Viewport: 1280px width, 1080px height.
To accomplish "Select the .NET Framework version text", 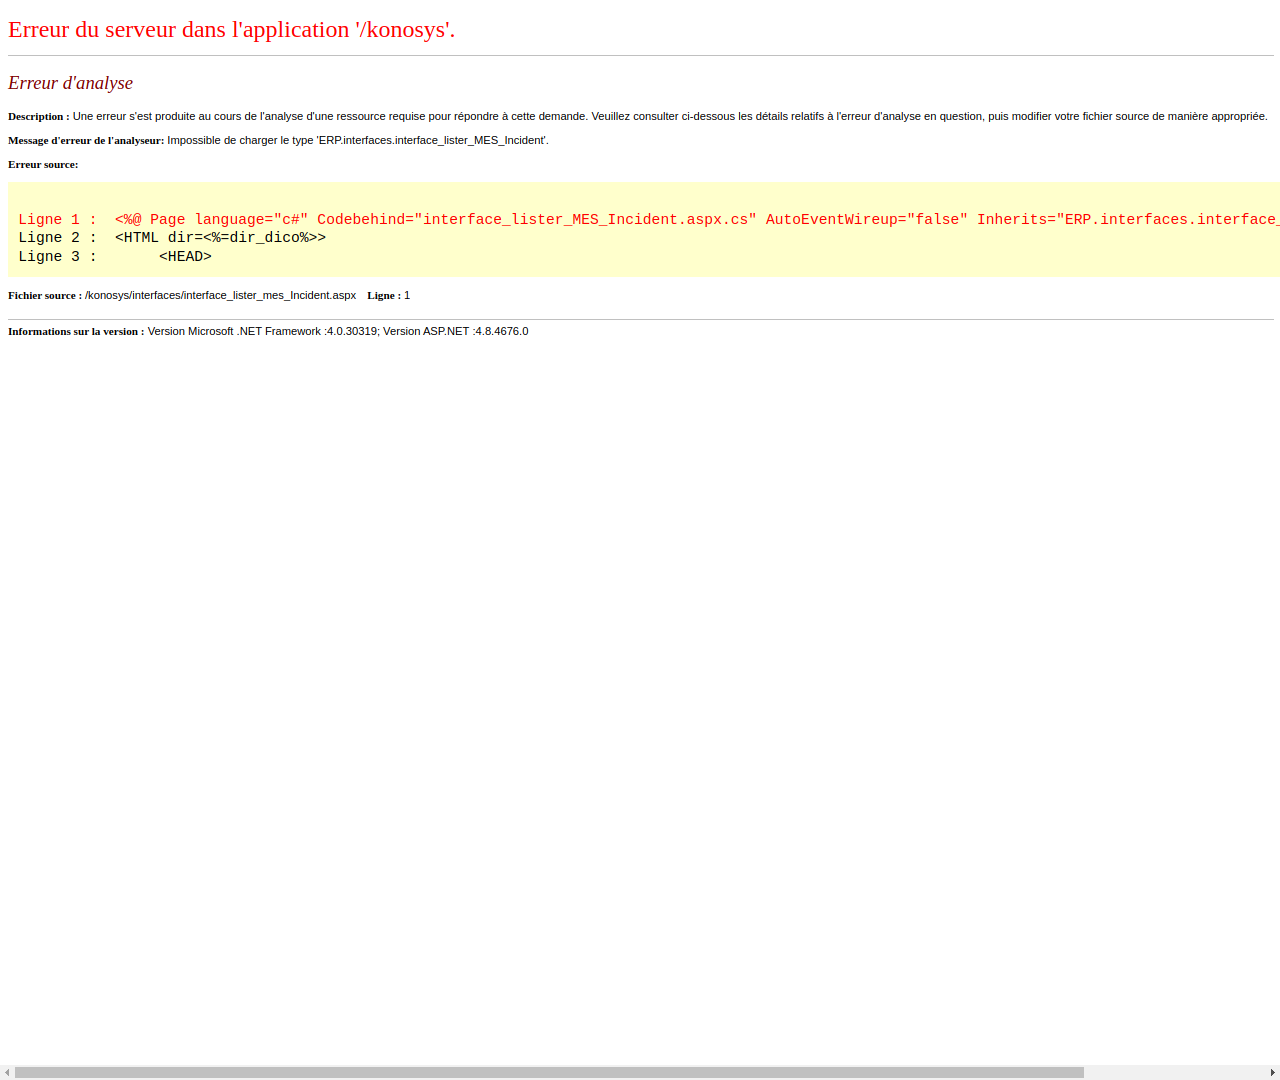I will (x=260, y=331).
